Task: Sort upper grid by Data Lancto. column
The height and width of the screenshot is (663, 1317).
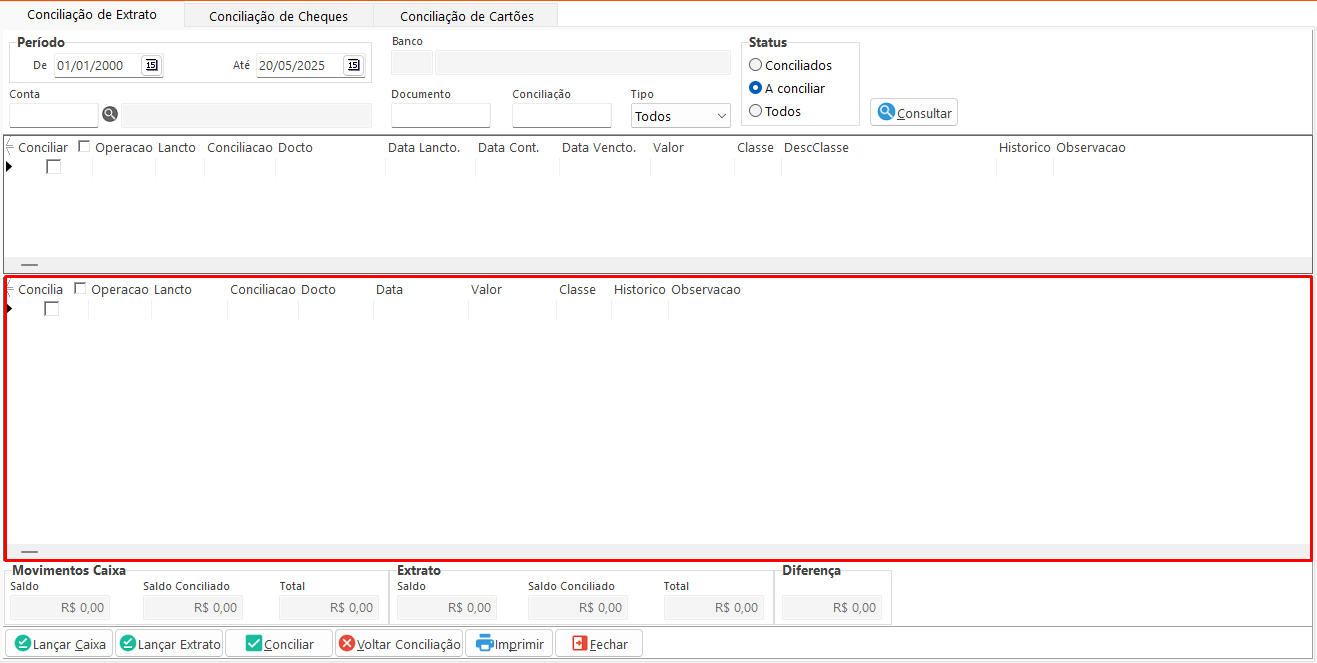Action: coord(424,147)
